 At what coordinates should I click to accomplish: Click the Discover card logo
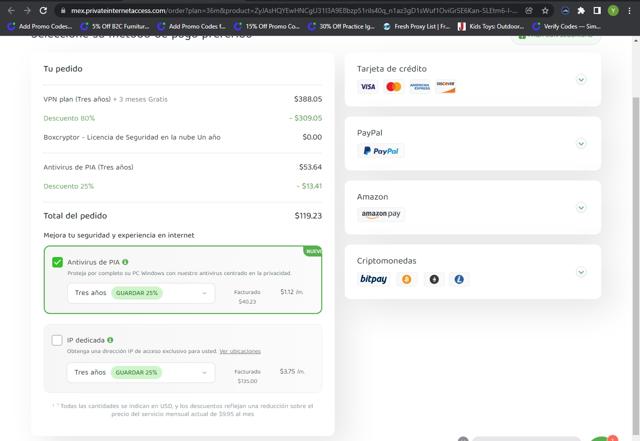coord(445,87)
